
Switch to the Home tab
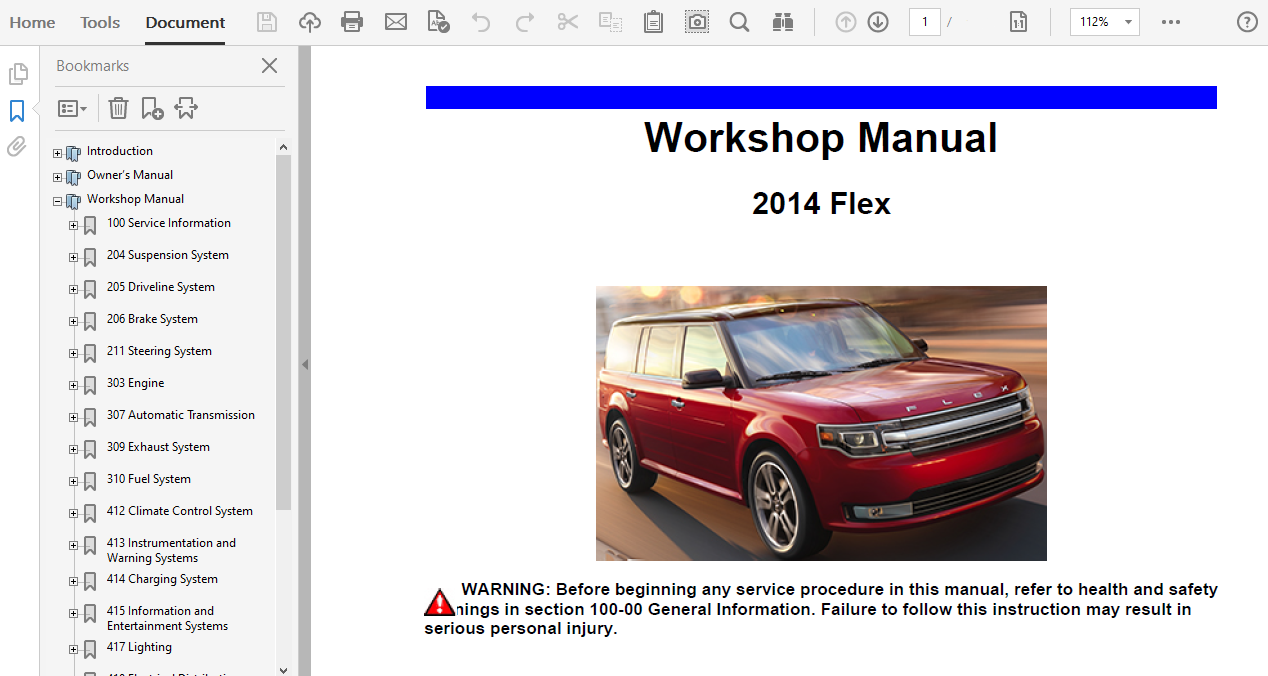click(x=32, y=22)
